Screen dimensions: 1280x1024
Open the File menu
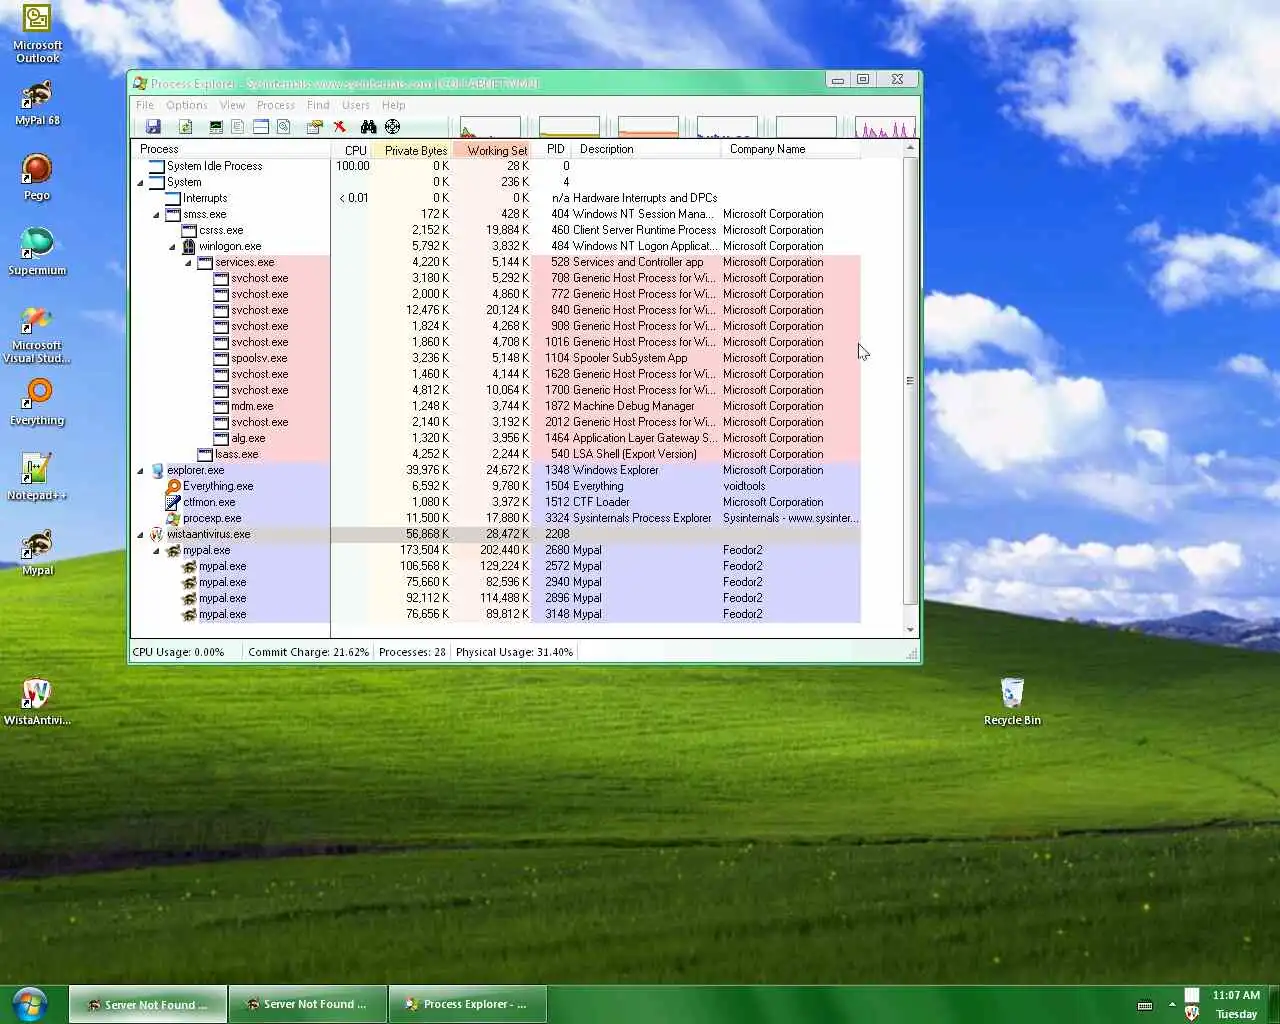tap(145, 105)
